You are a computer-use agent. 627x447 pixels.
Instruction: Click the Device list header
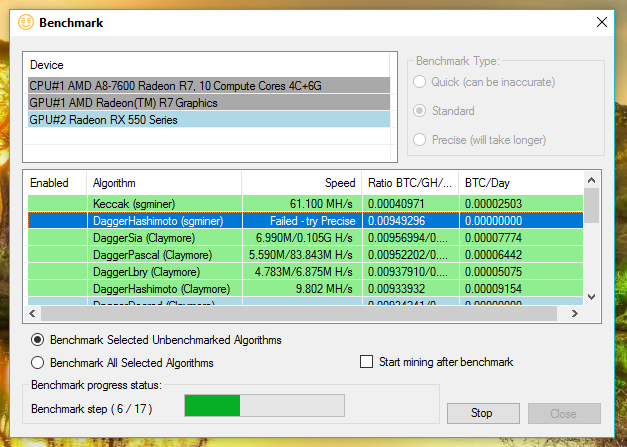tap(209, 65)
